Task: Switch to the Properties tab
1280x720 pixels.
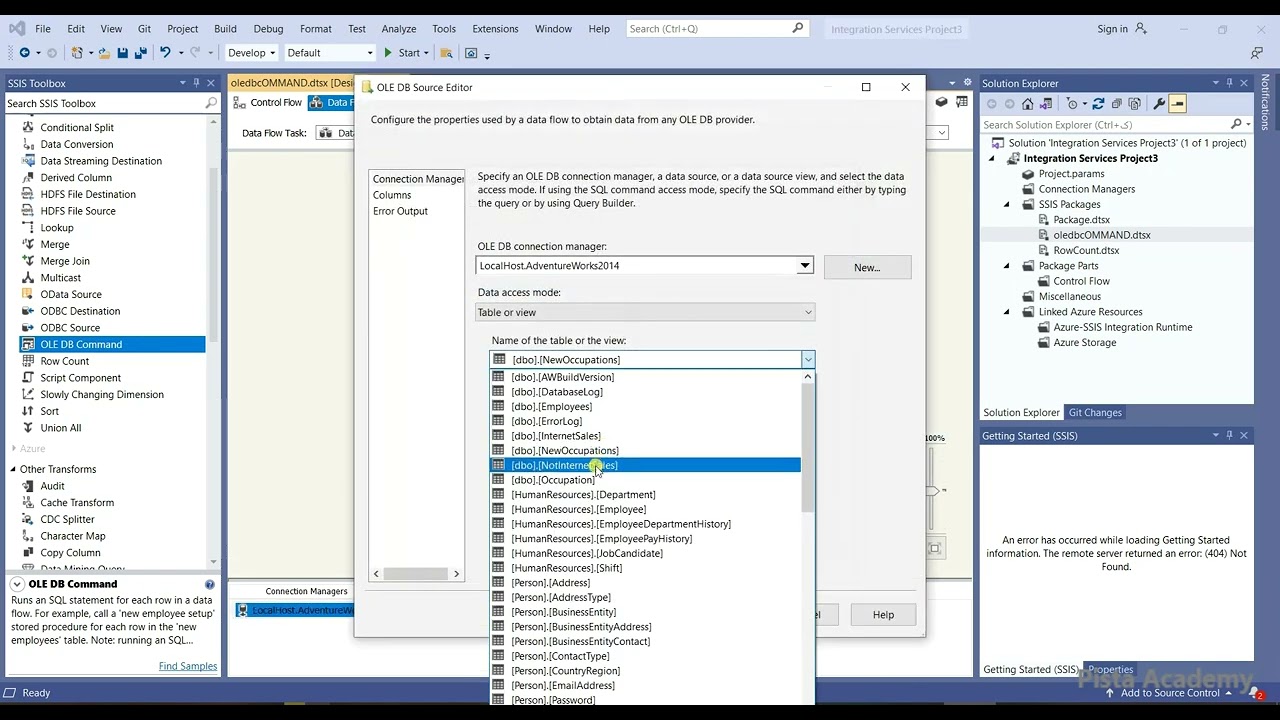Action: (1110, 670)
